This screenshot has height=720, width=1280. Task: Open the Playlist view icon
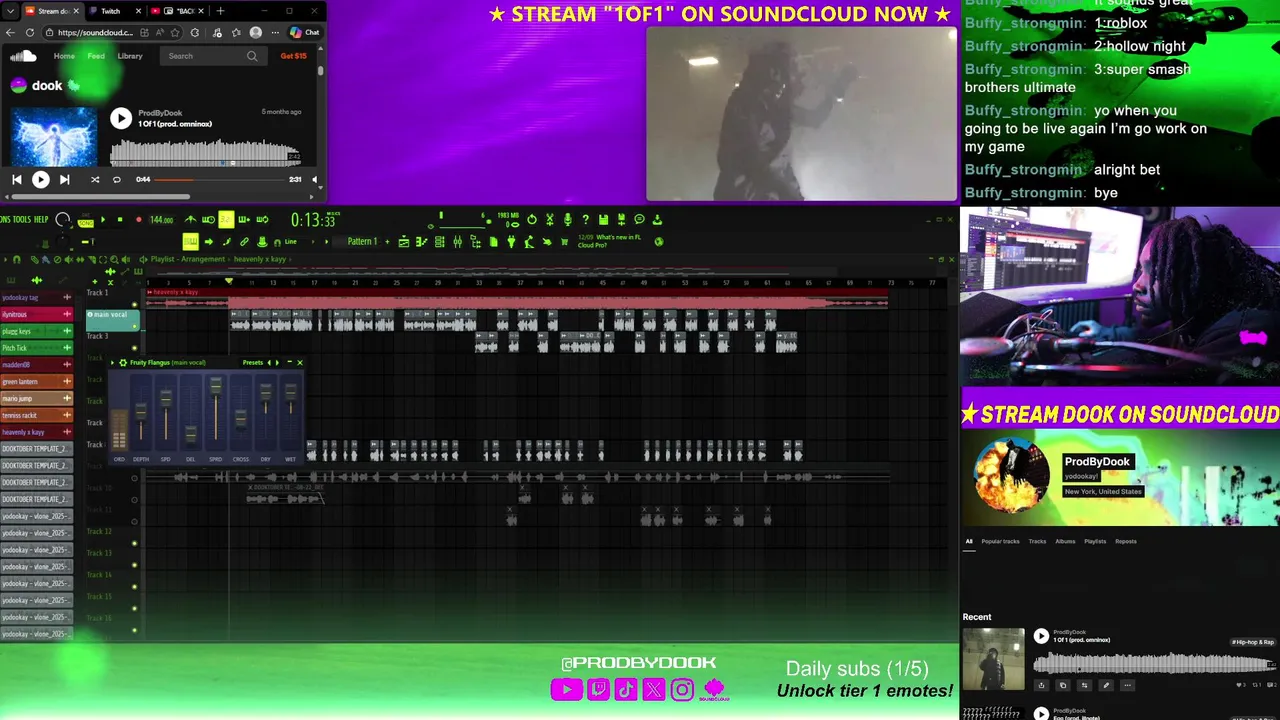pos(404,242)
